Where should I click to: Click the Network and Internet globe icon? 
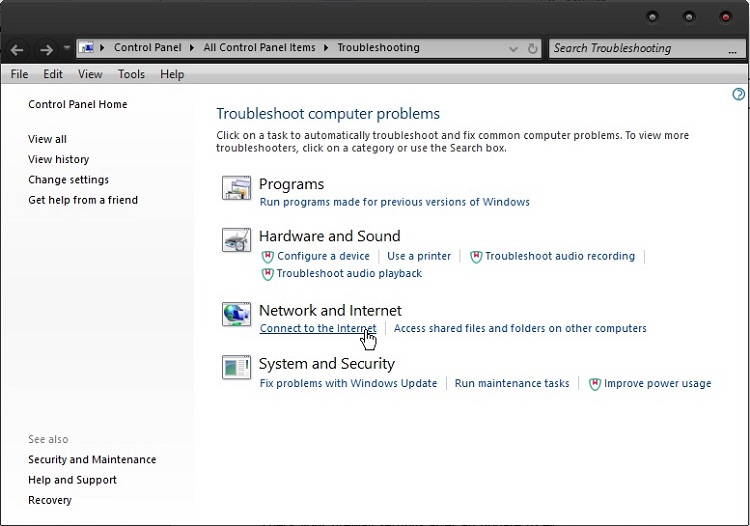pyautogui.click(x=236, y=314)
